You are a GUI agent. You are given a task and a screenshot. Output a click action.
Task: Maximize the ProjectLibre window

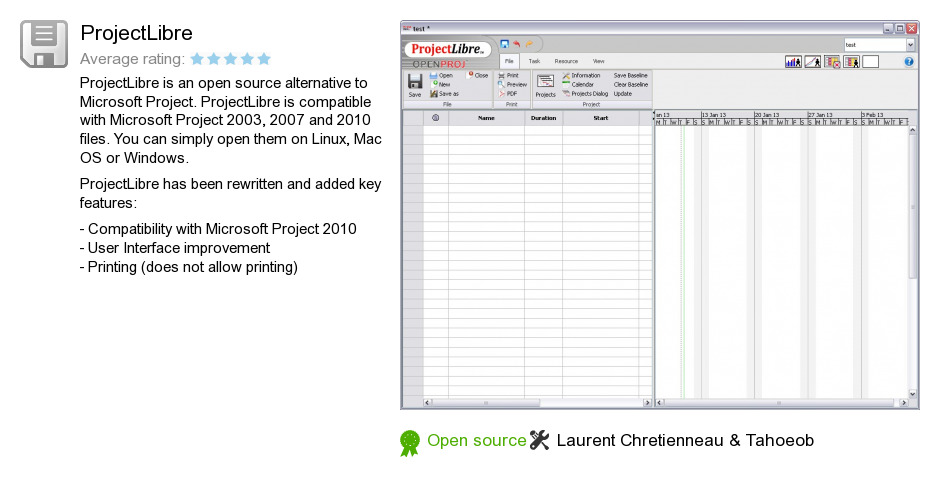(x=900, y=28)
